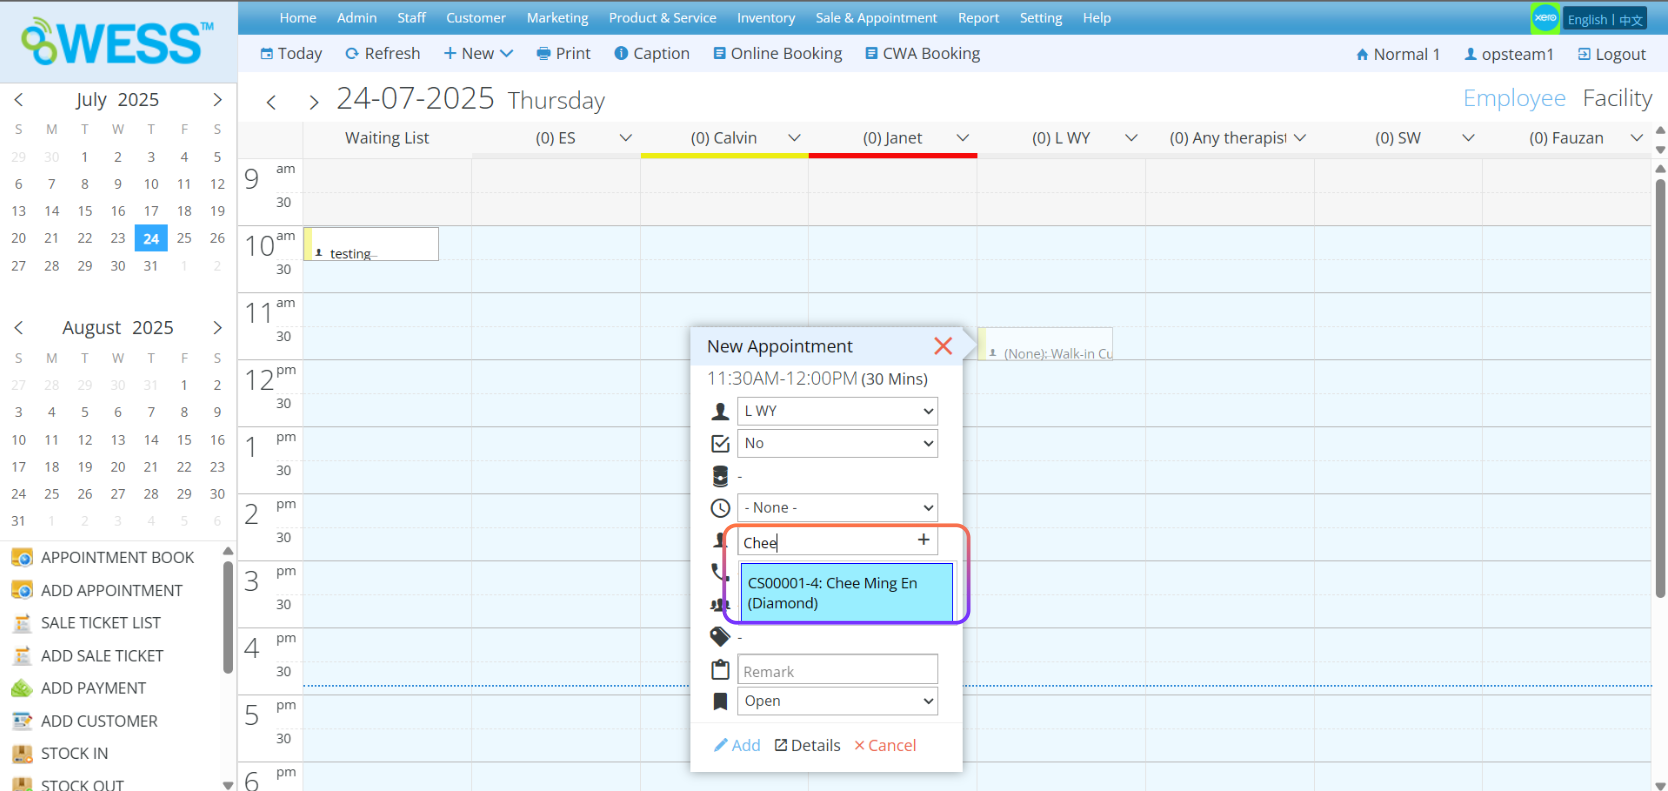The image size is (1668, 791).
Task: Expand the L WY employee dropdown
Action: (837, 411)
